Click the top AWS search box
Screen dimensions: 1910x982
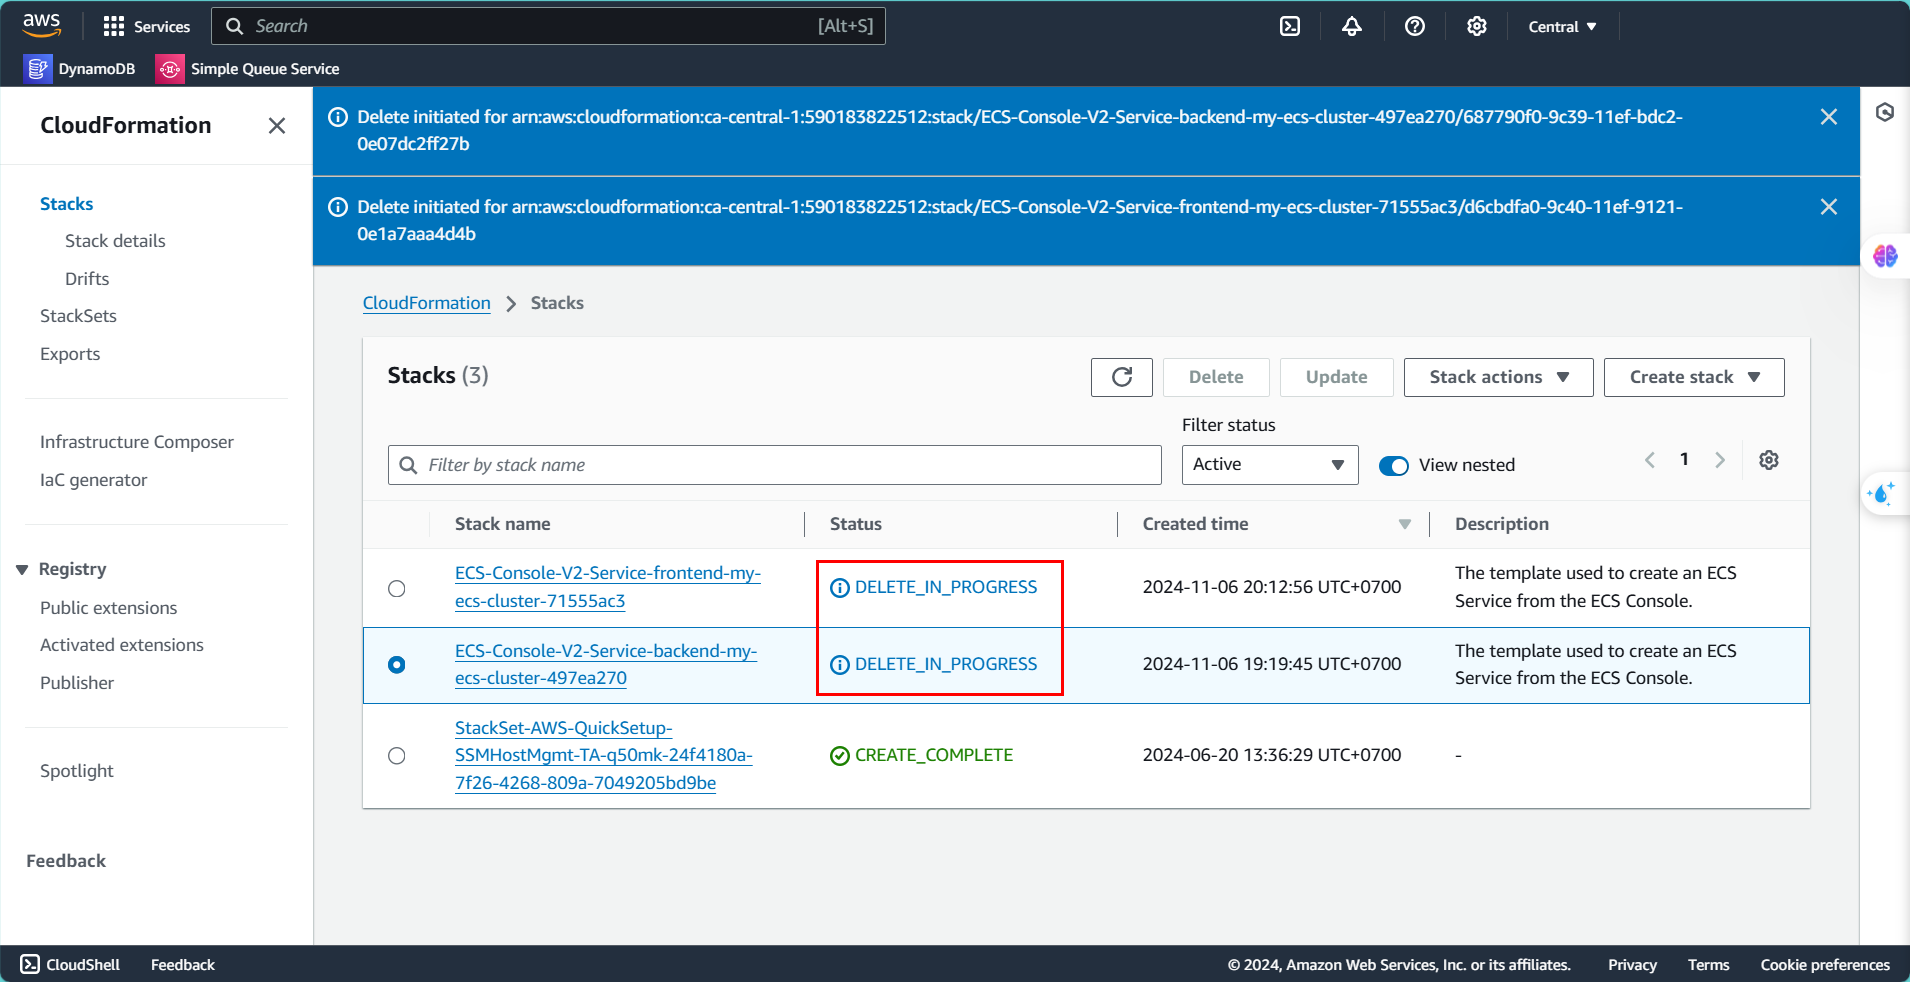tap(548, 26)
